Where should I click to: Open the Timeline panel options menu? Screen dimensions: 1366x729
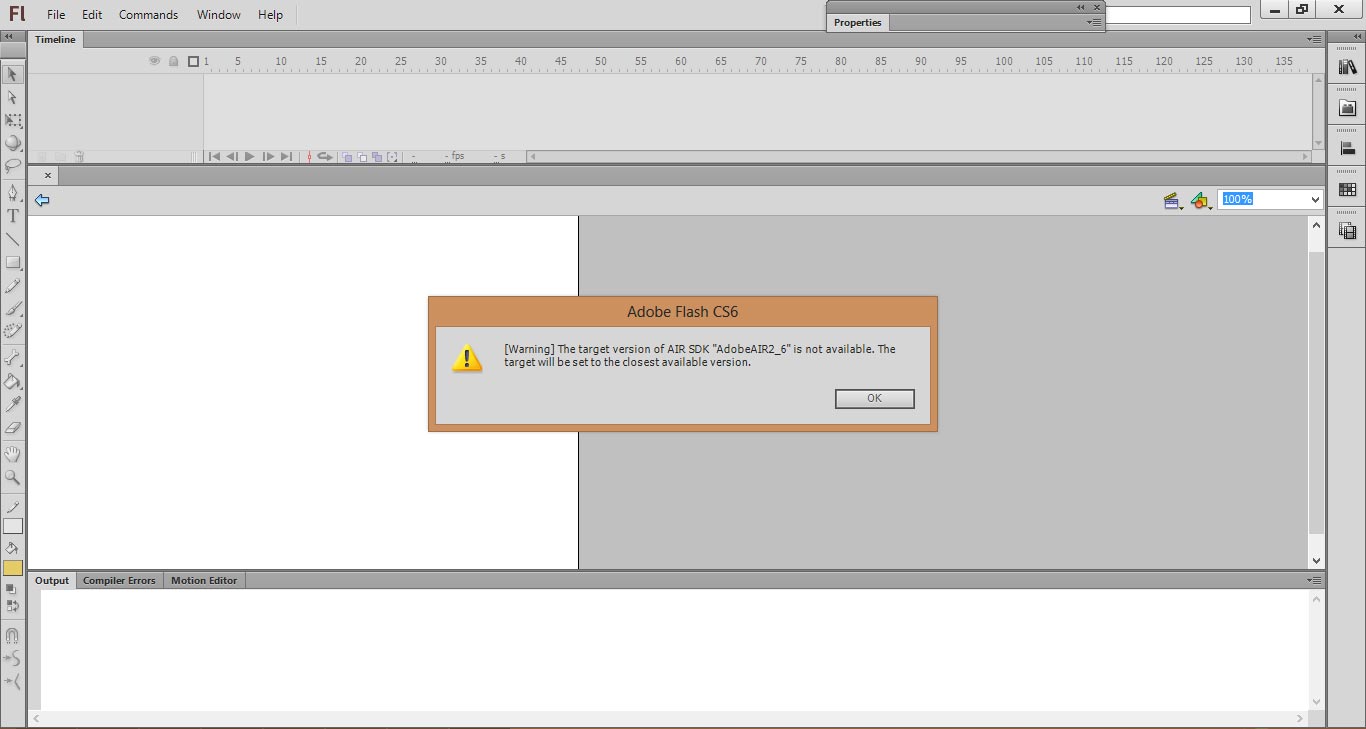tap(1314, 39)
